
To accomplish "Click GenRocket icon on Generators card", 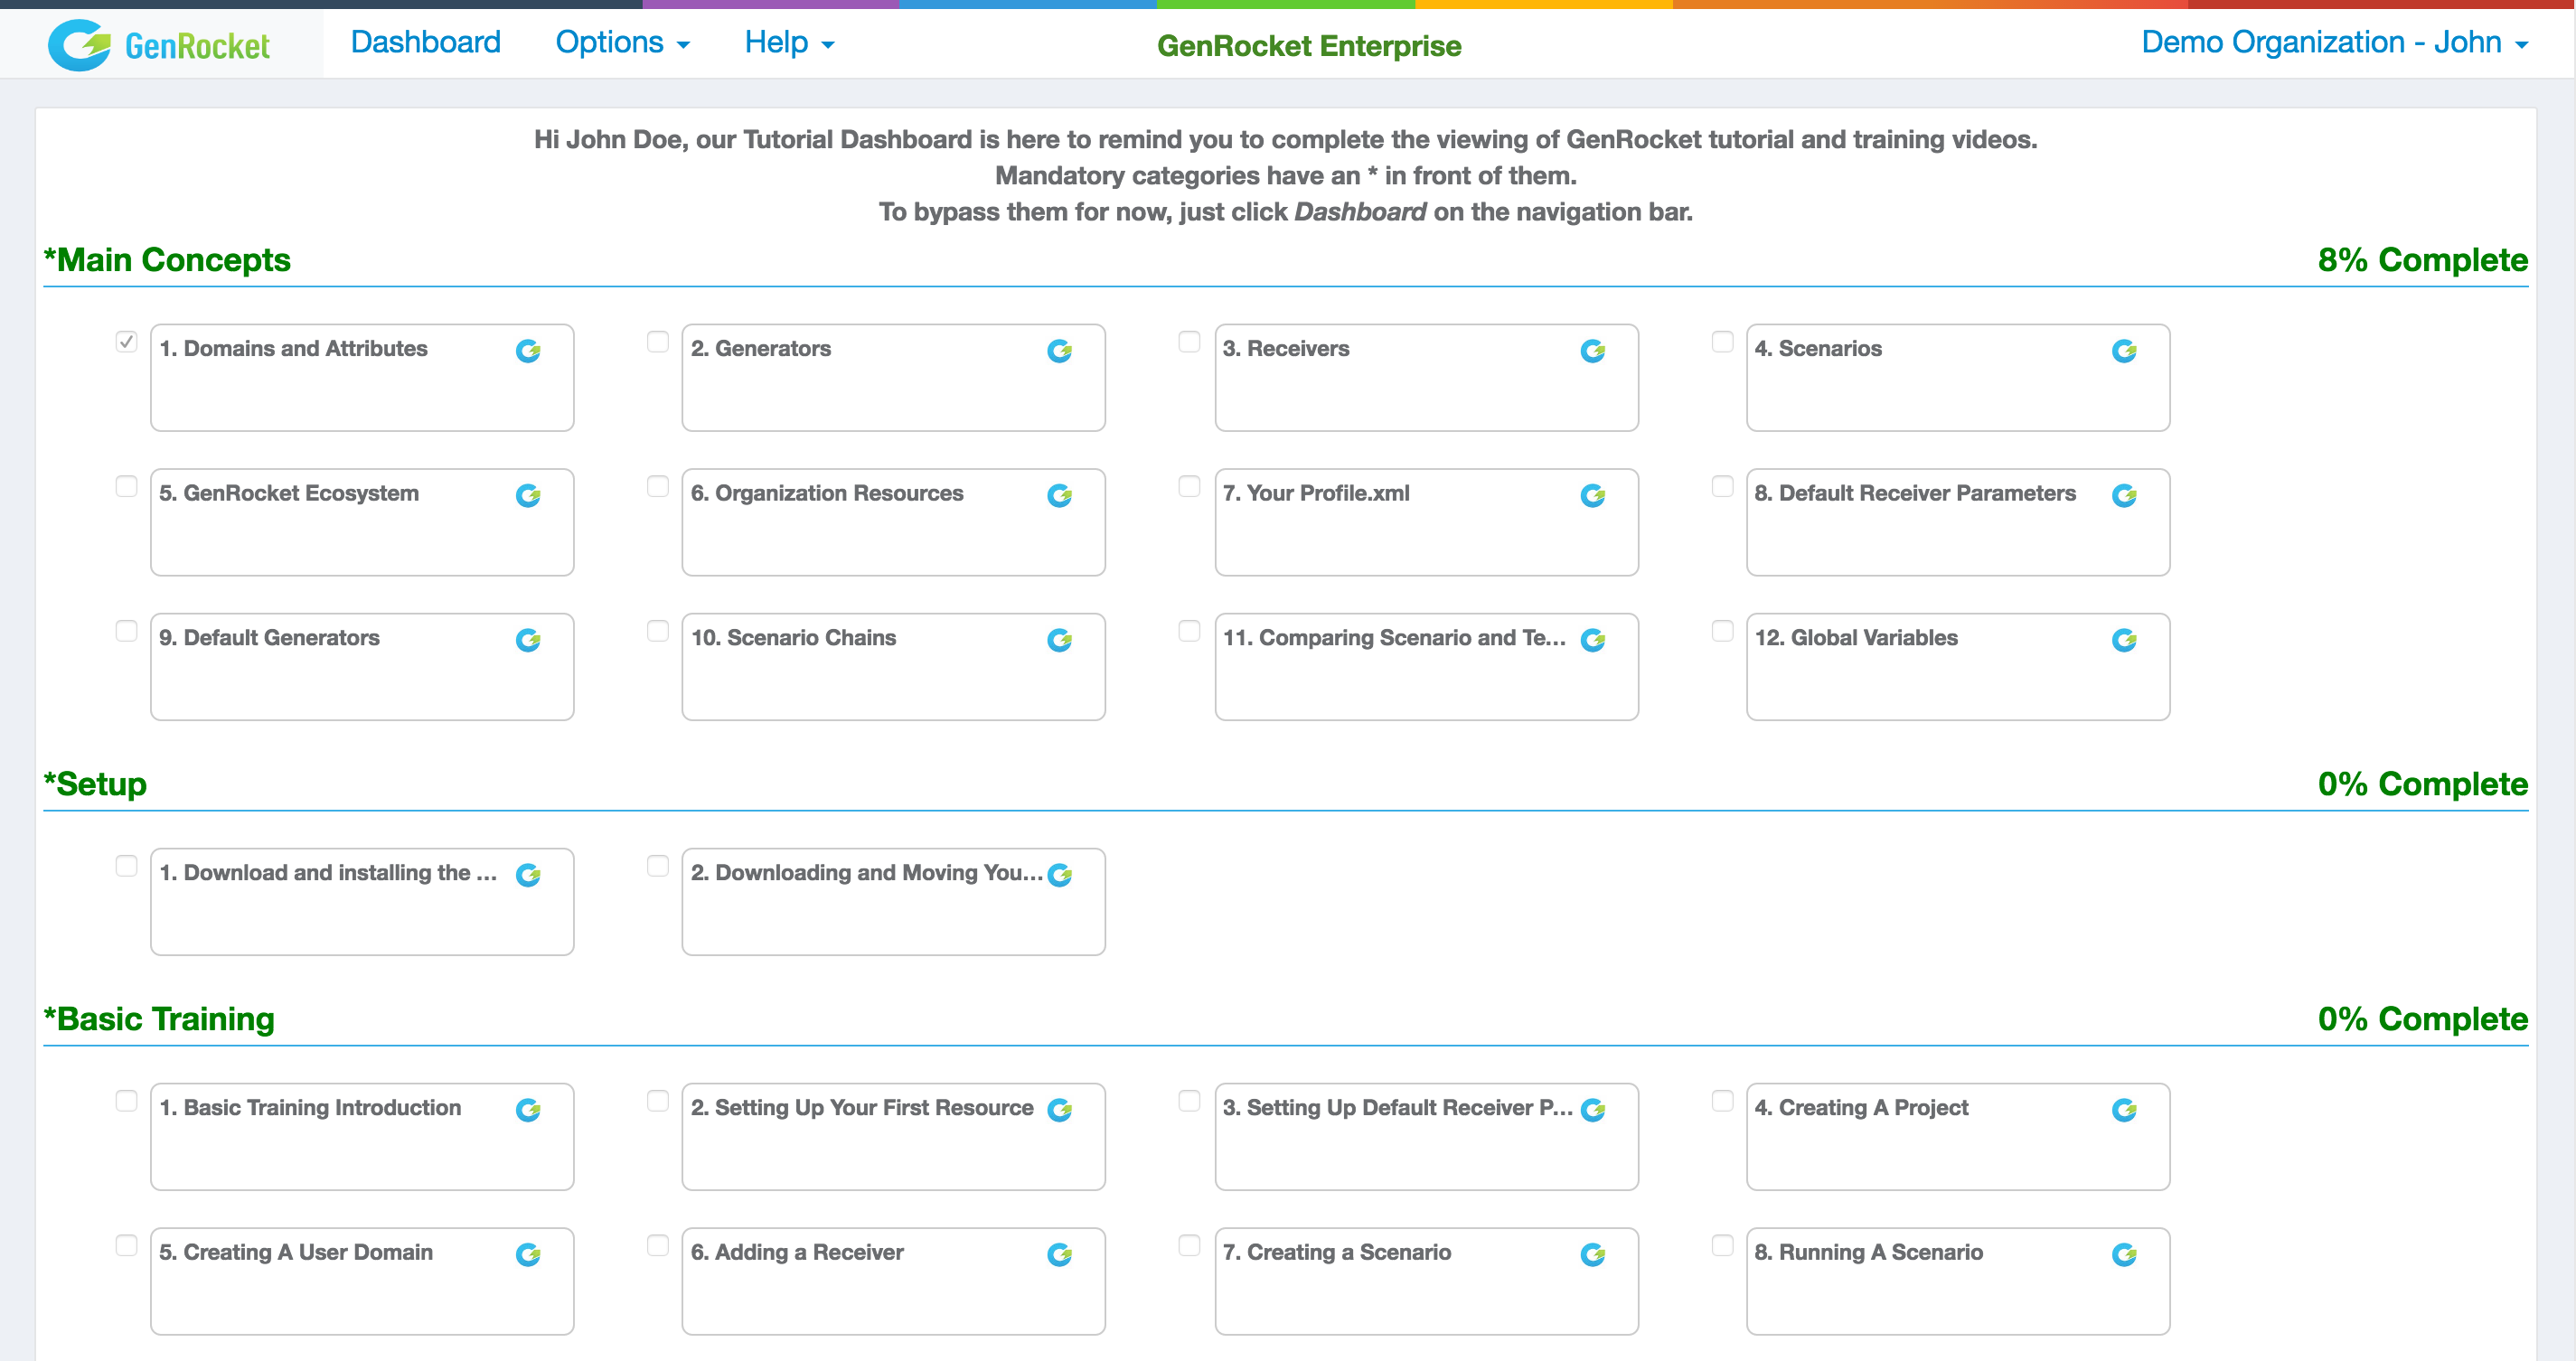I will tap(1059, 351).
